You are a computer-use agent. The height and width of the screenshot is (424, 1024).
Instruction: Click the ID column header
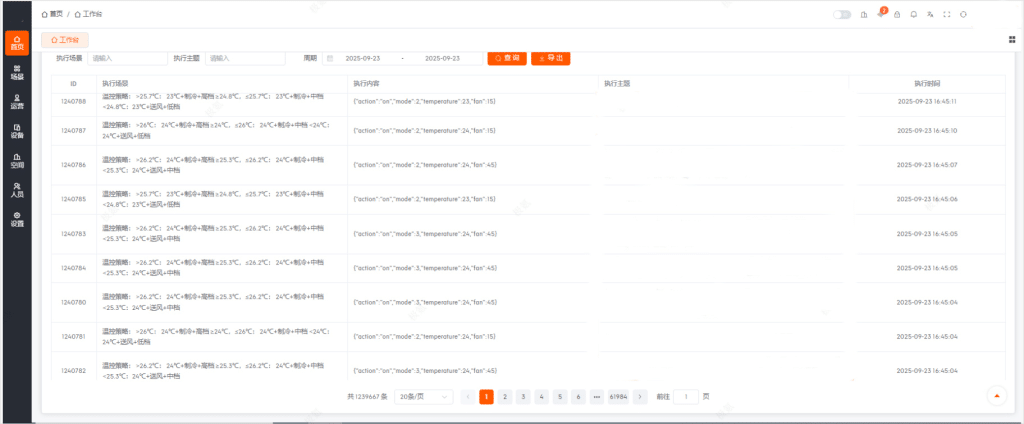[74, 84]
